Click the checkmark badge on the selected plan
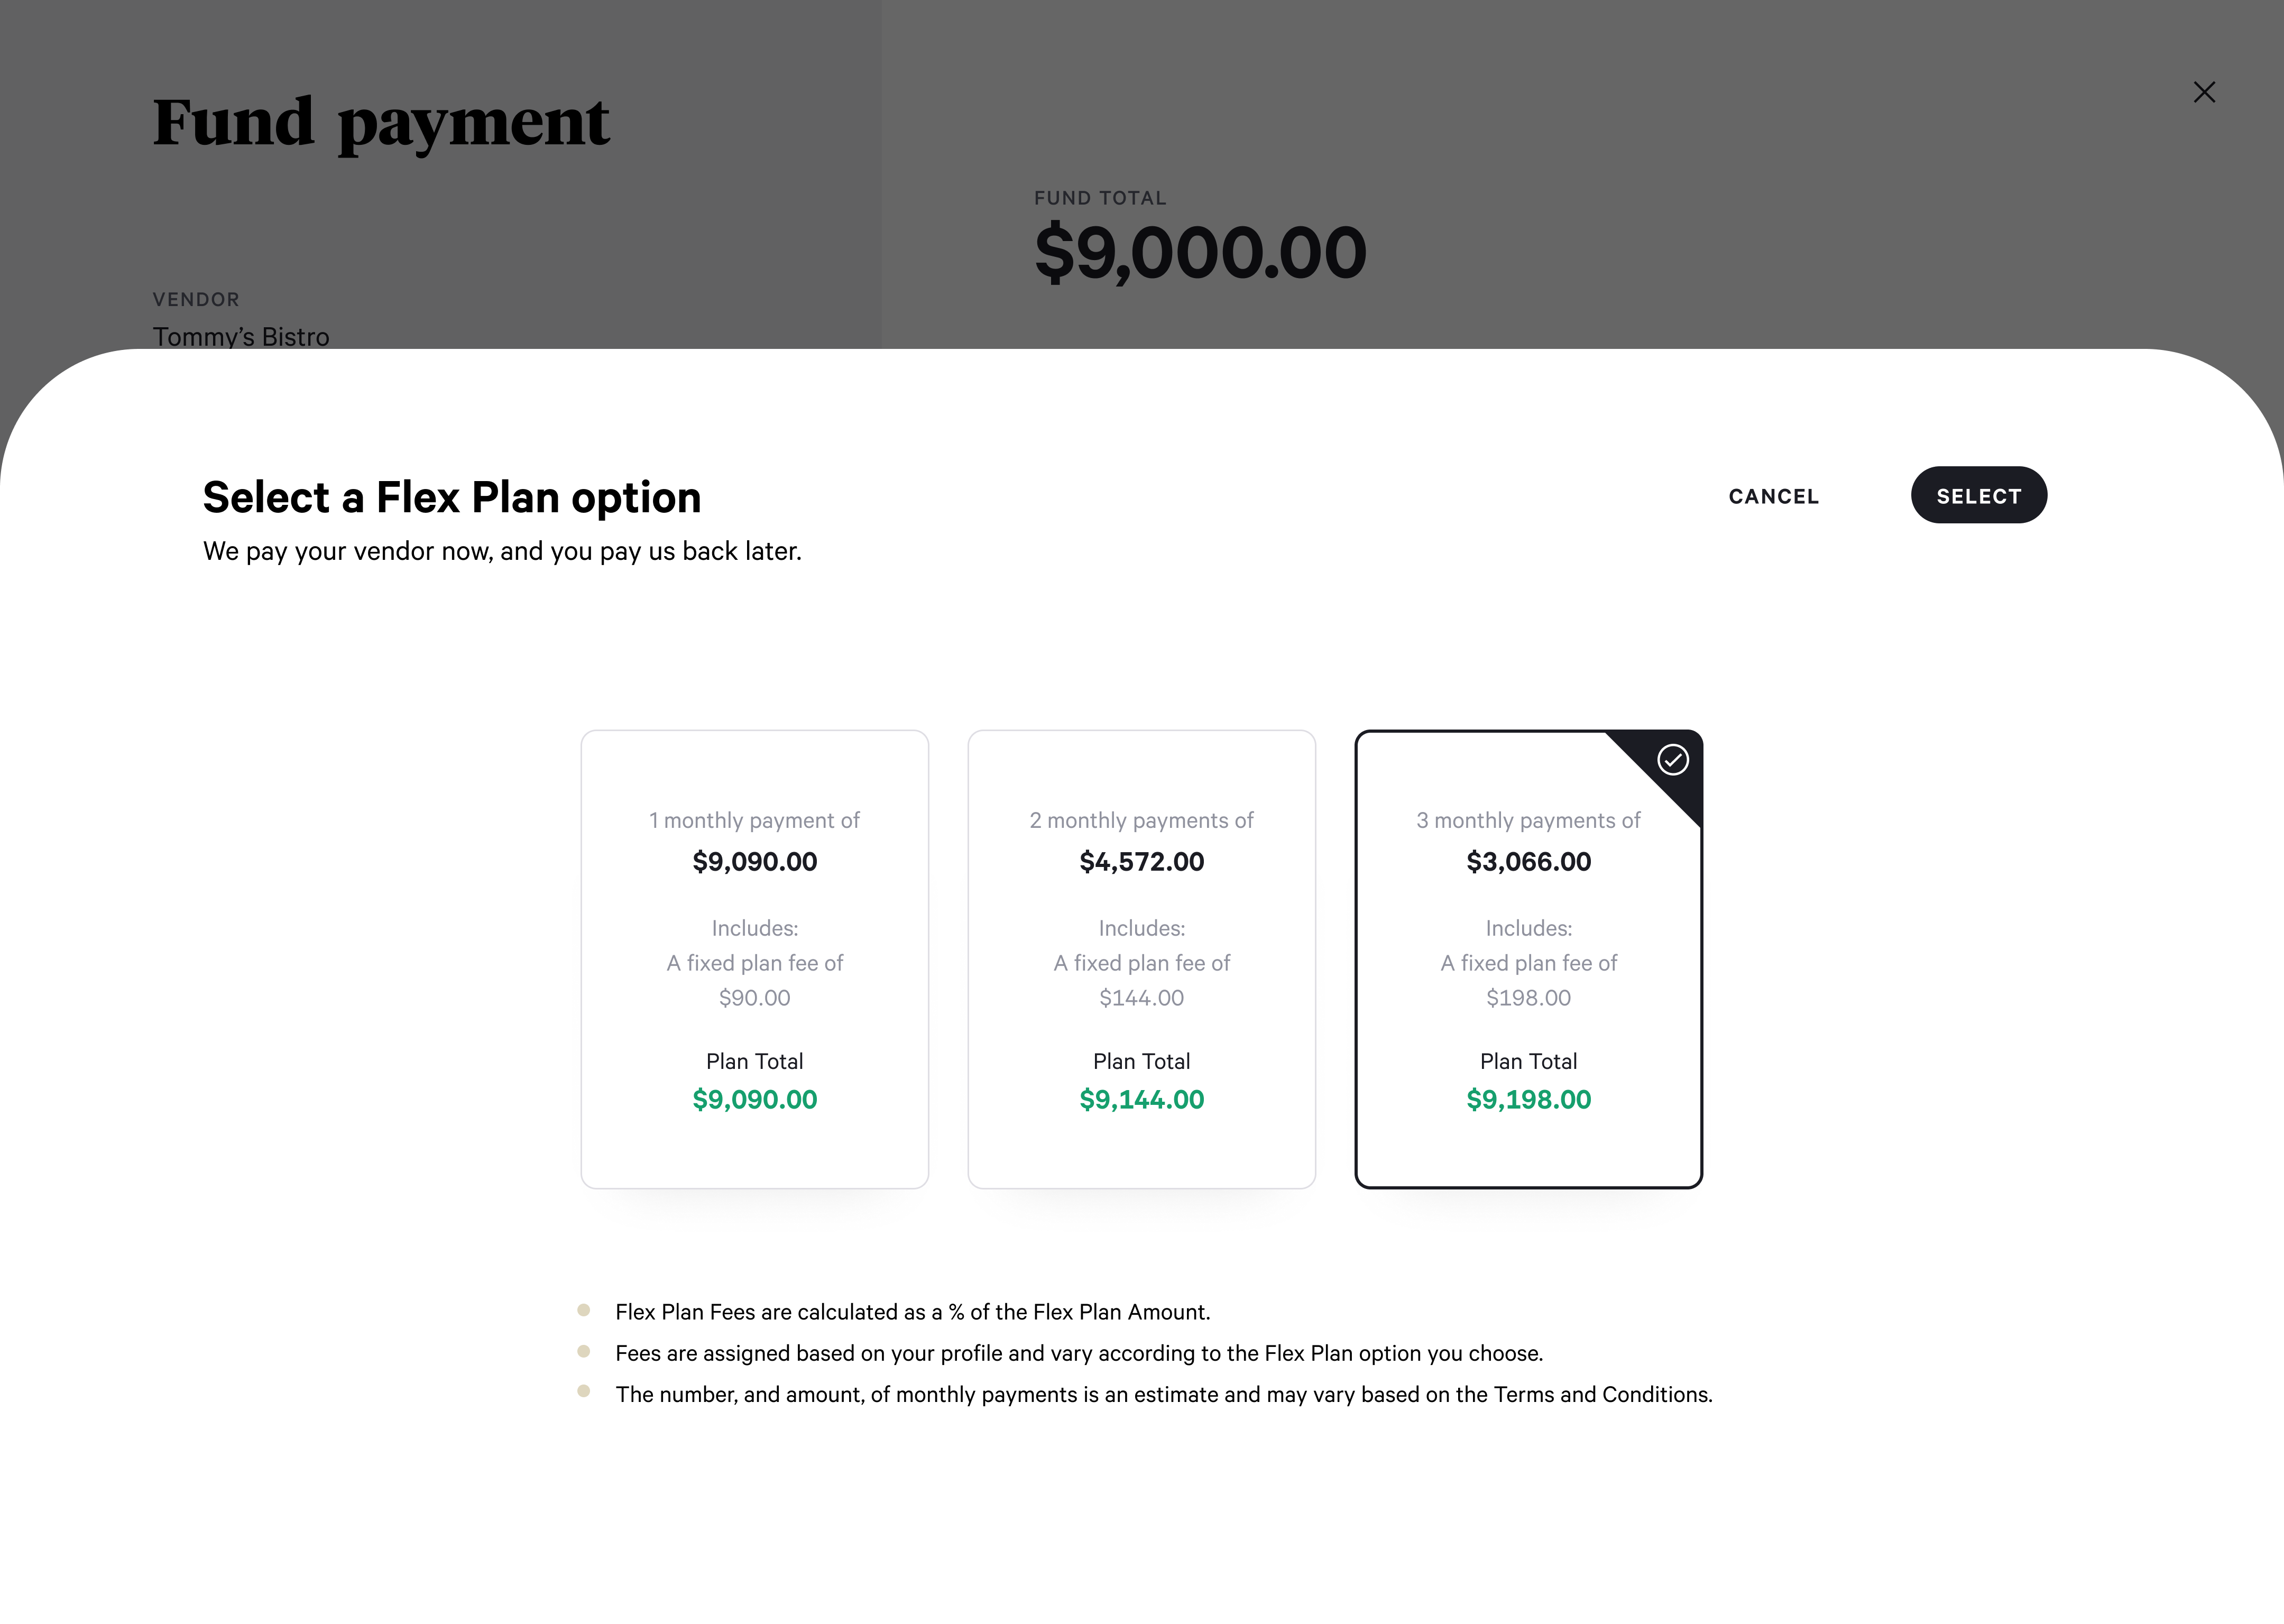2284x1624 pixels. (1673, 760)
